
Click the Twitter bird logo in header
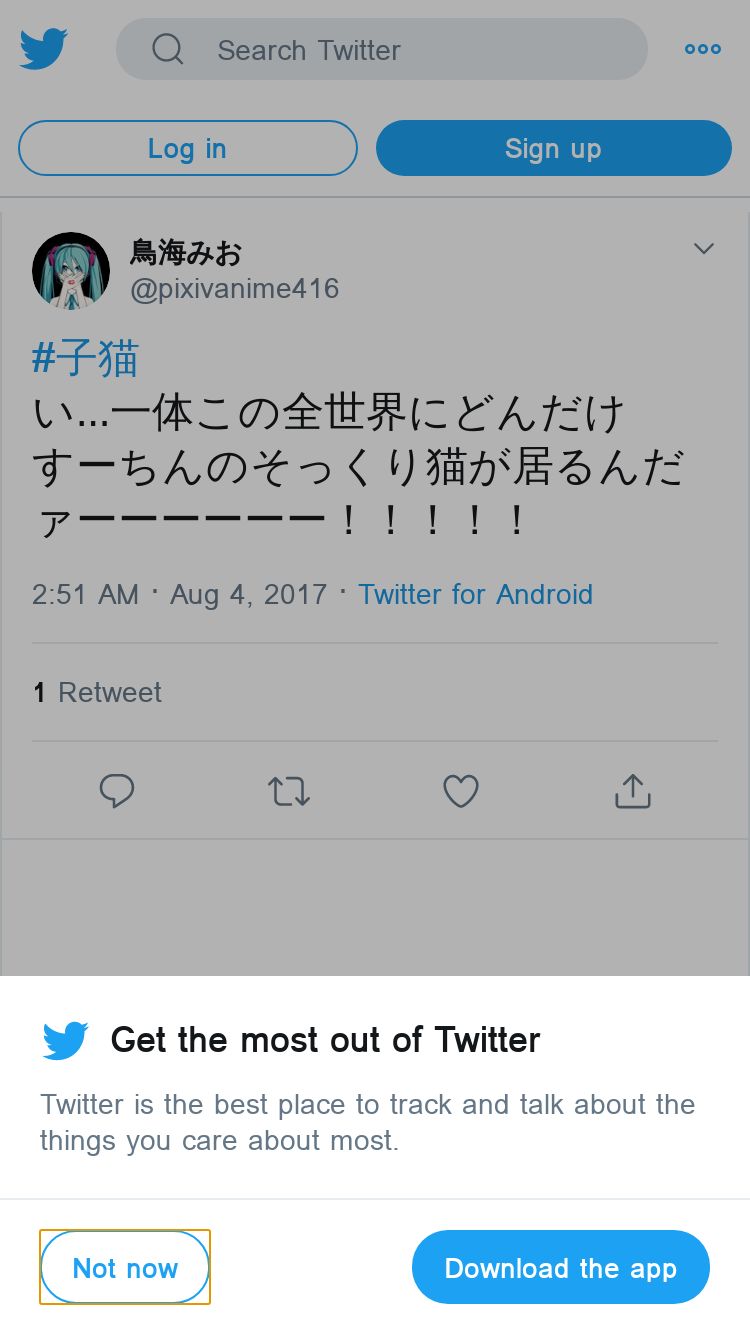pos(44,49)
